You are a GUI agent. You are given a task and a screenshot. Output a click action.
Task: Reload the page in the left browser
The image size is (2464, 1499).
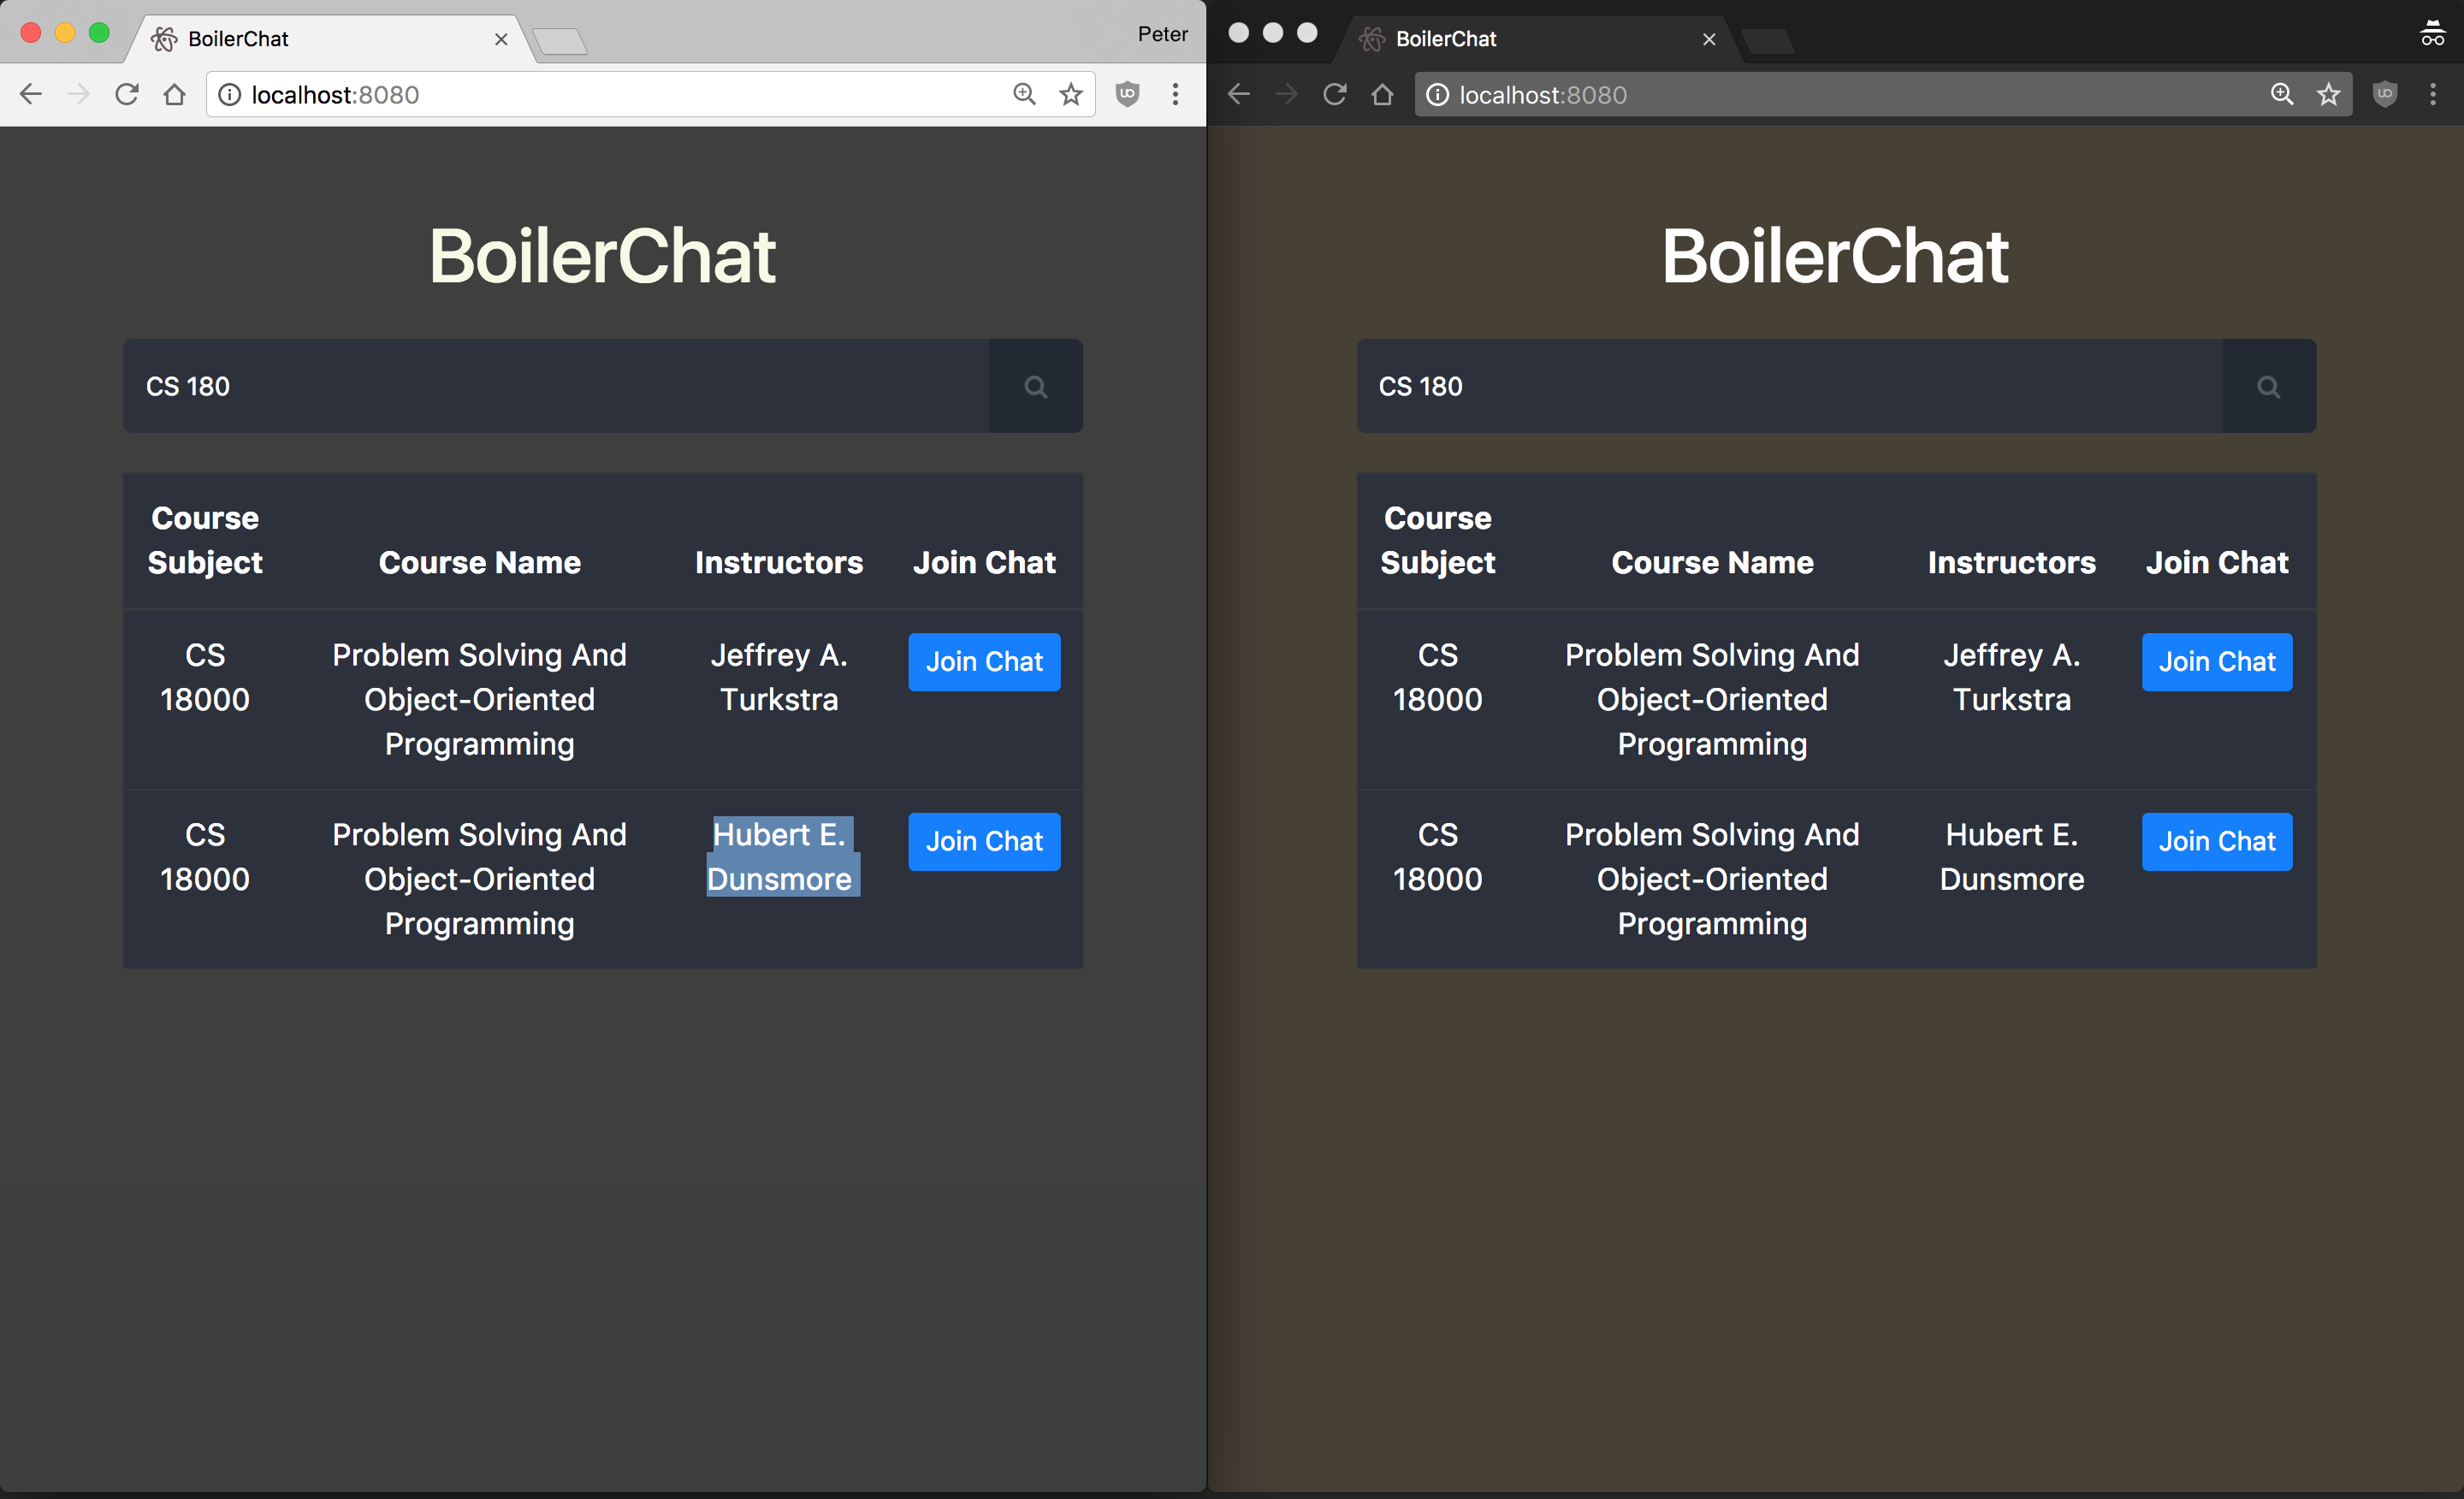point(127,95)
